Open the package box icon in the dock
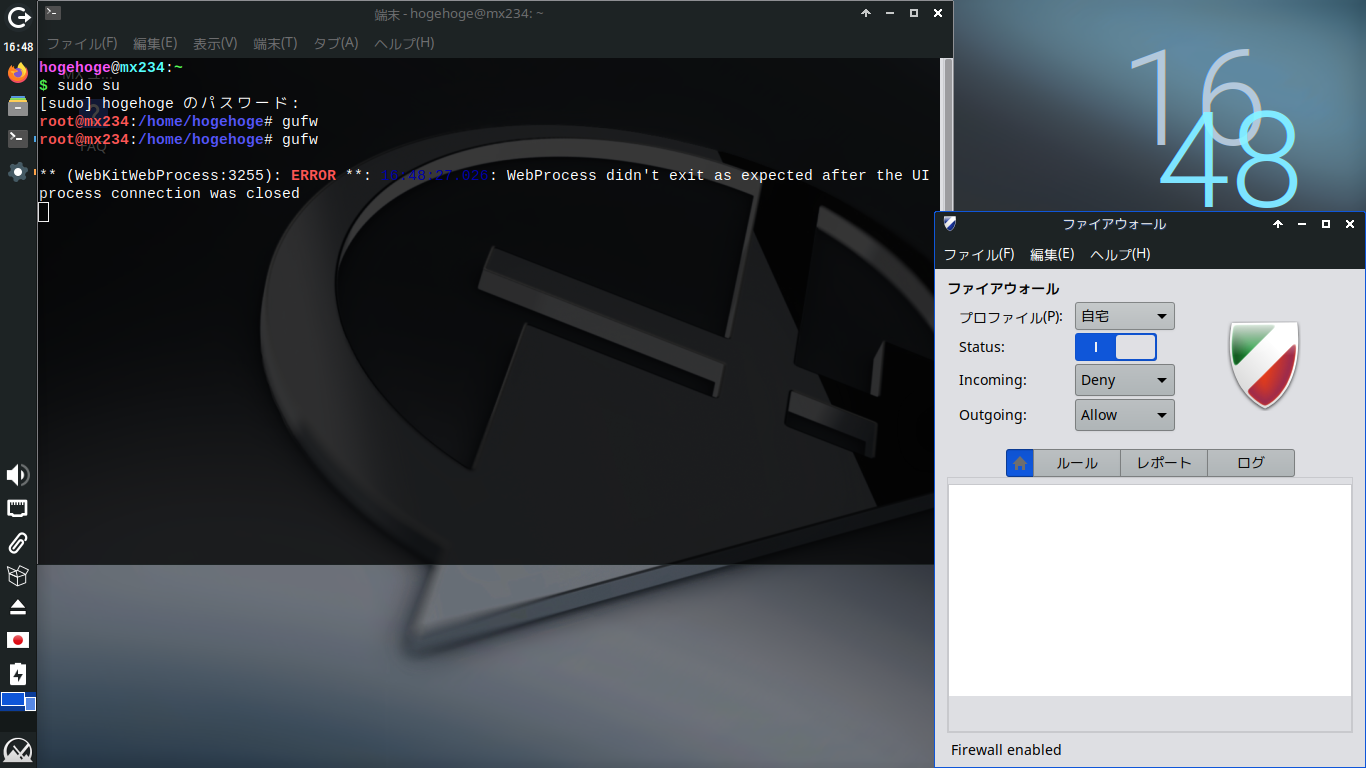The width and height of the screenshot is (1366, 768). 16,575
